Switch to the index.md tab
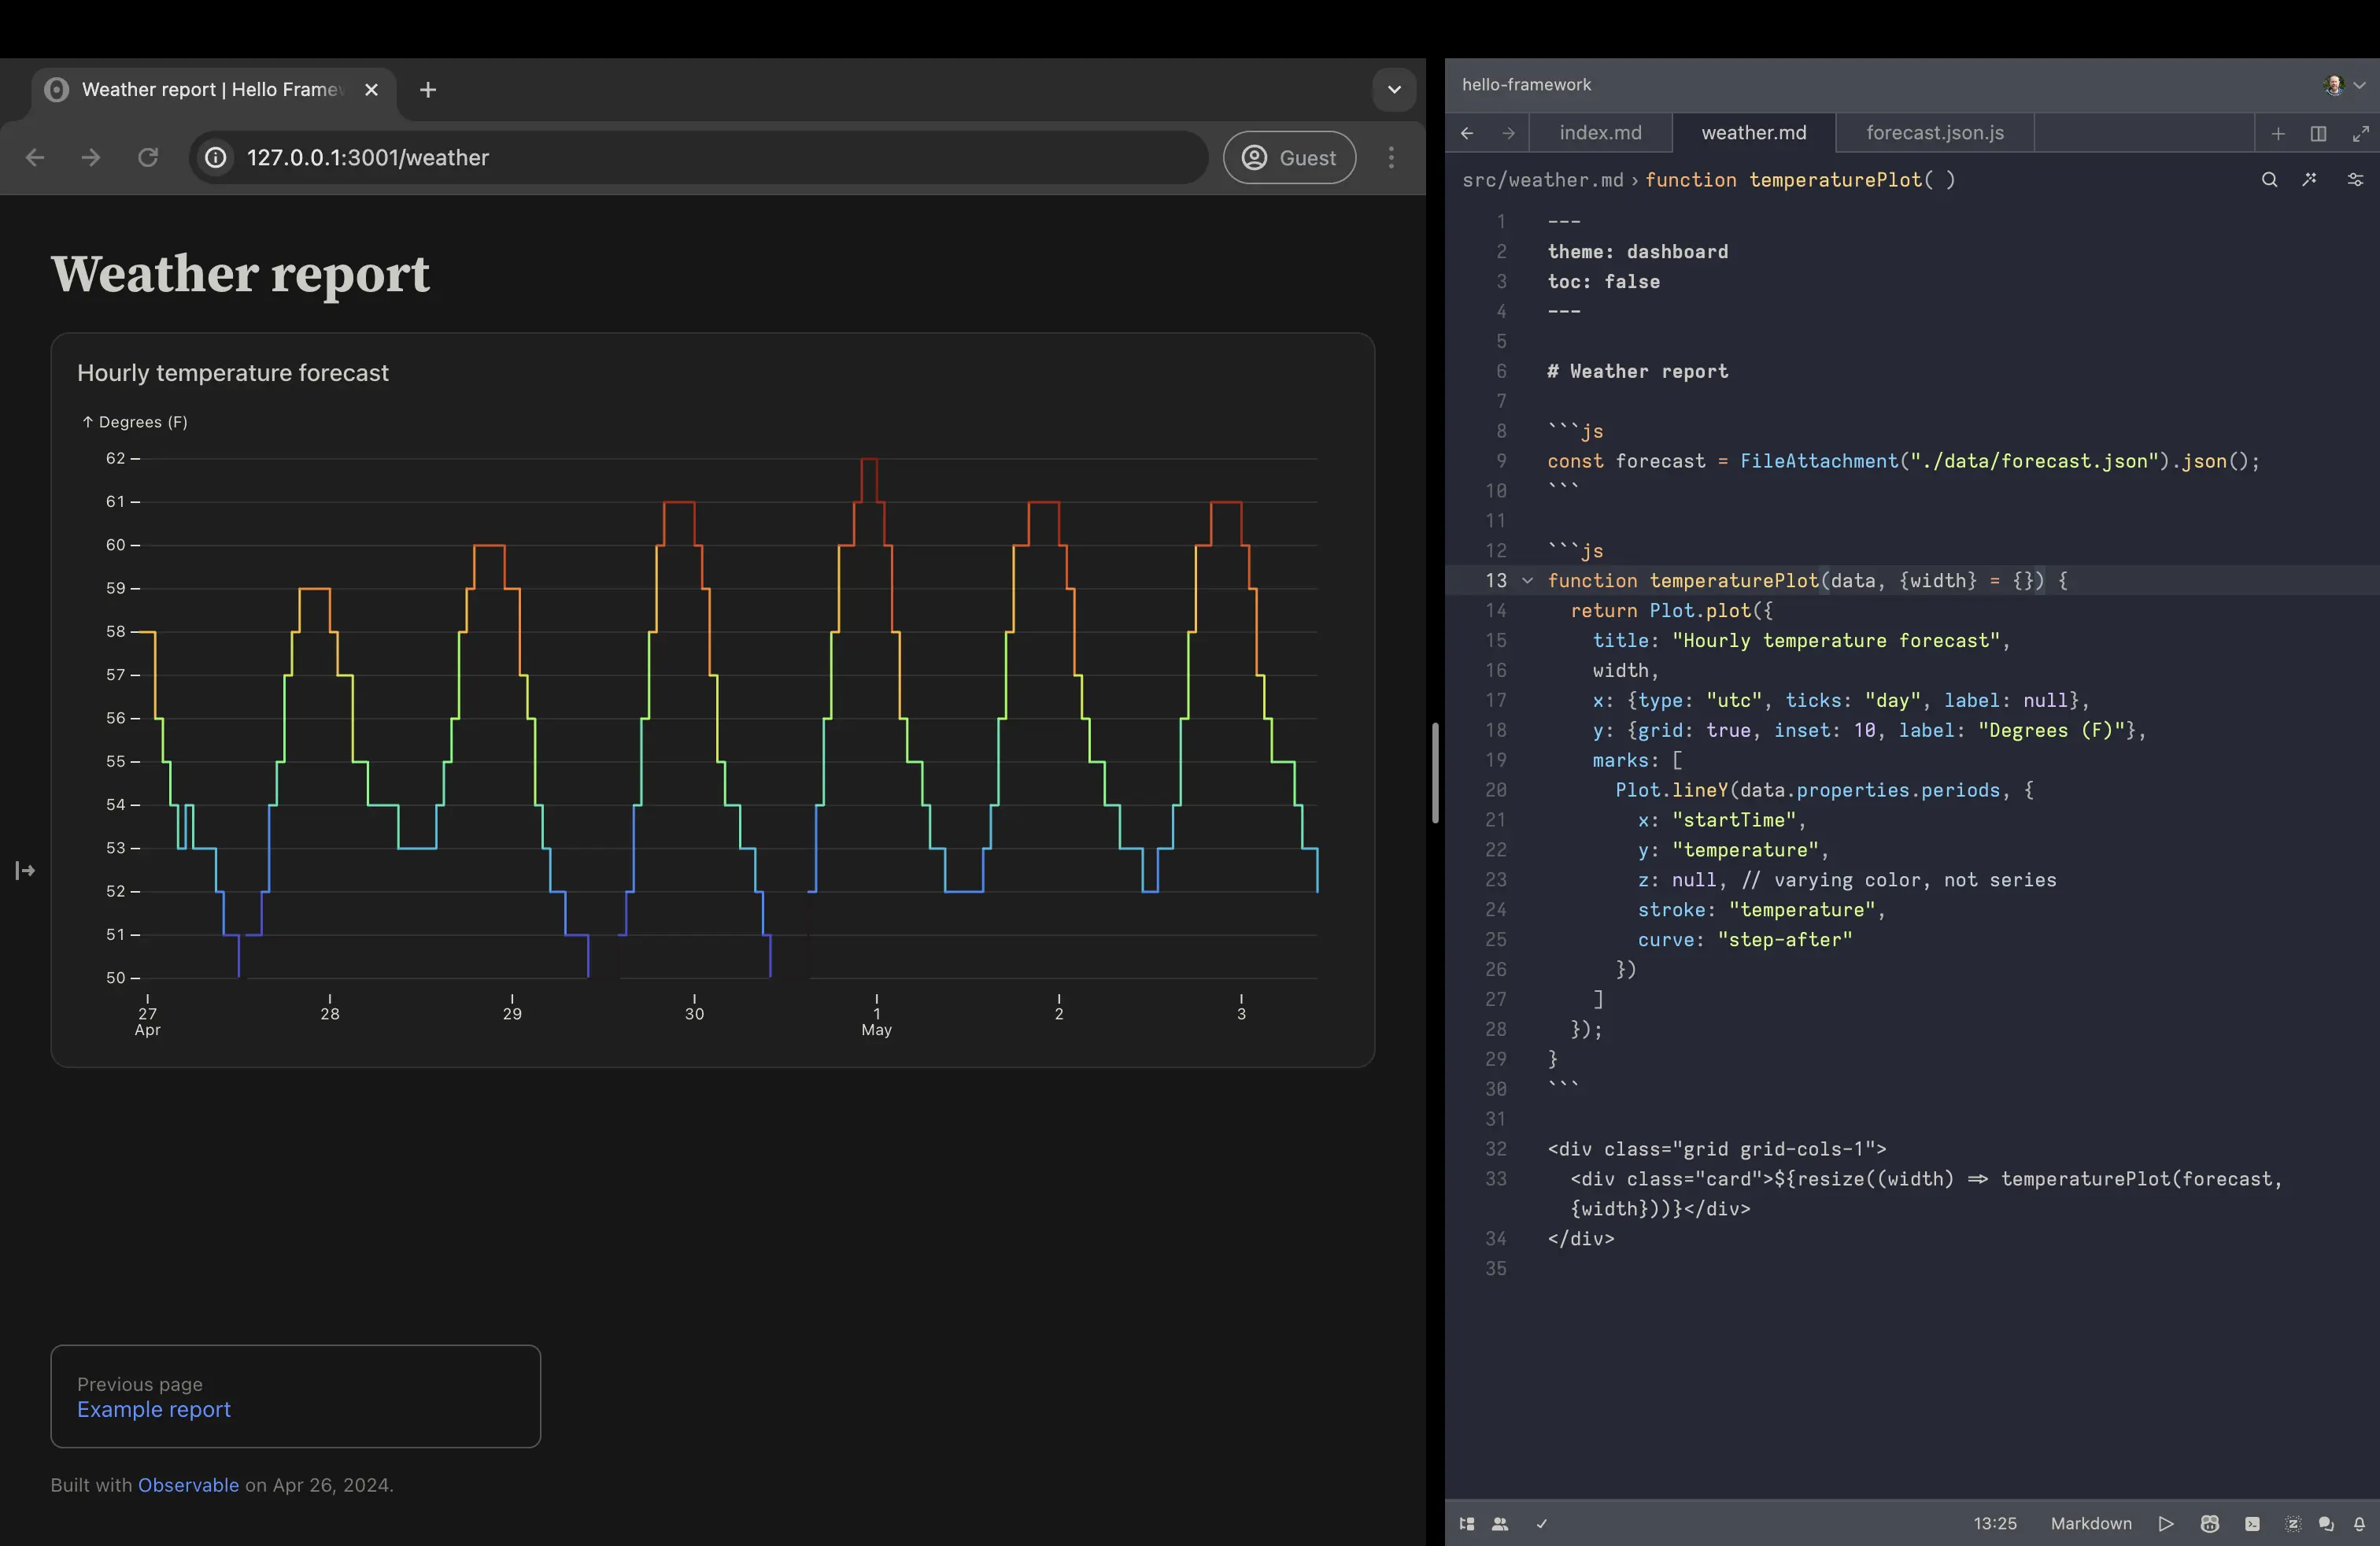Image resolution: width=2380 pixels, height=1546 pixels. pos(1600,133)
